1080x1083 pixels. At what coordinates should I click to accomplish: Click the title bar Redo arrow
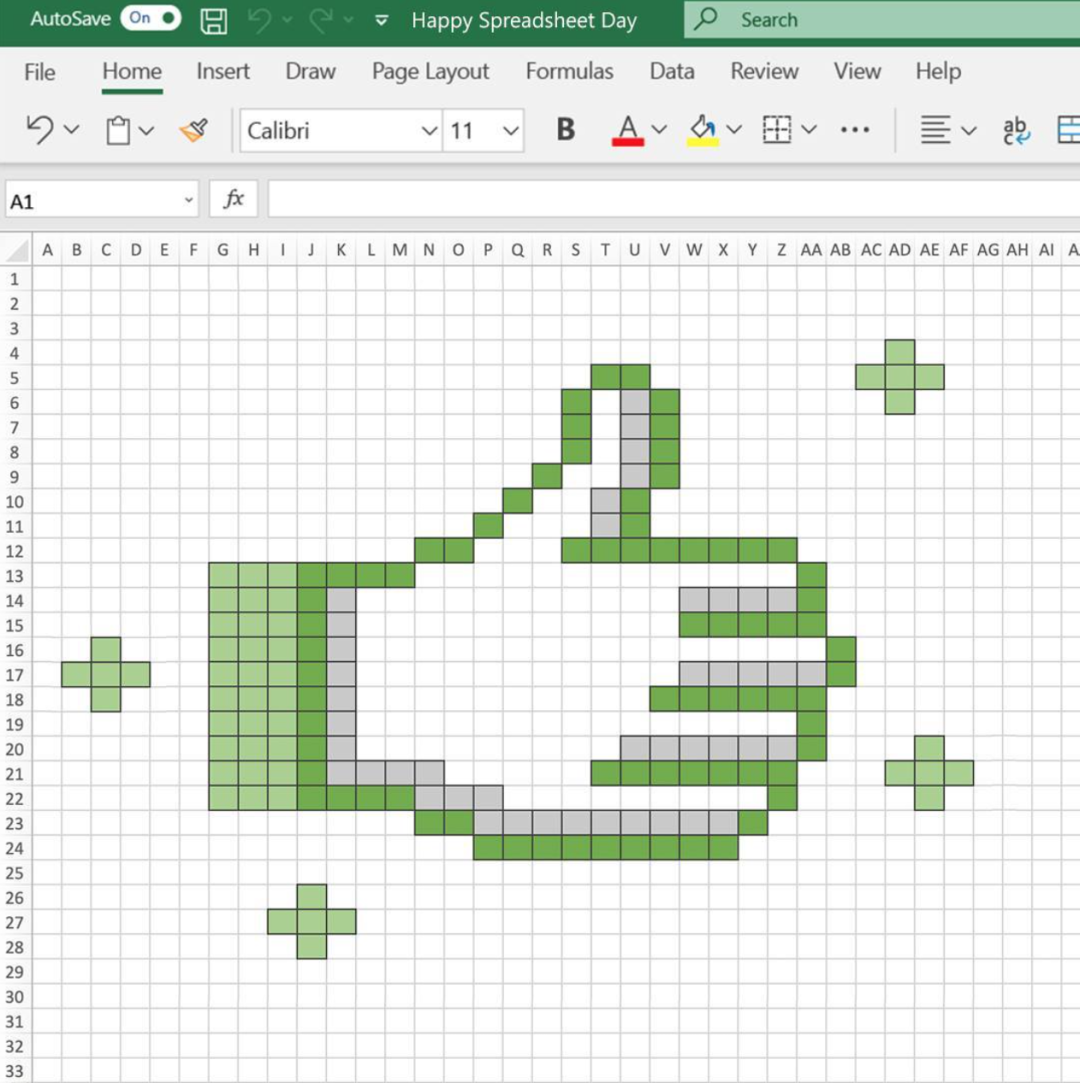pos(320,20)
